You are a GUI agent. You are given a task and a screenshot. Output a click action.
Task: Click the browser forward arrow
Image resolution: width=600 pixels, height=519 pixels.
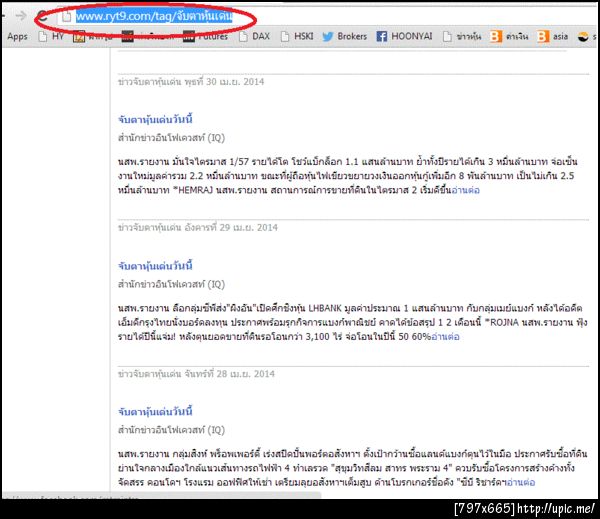click(21, 16)
